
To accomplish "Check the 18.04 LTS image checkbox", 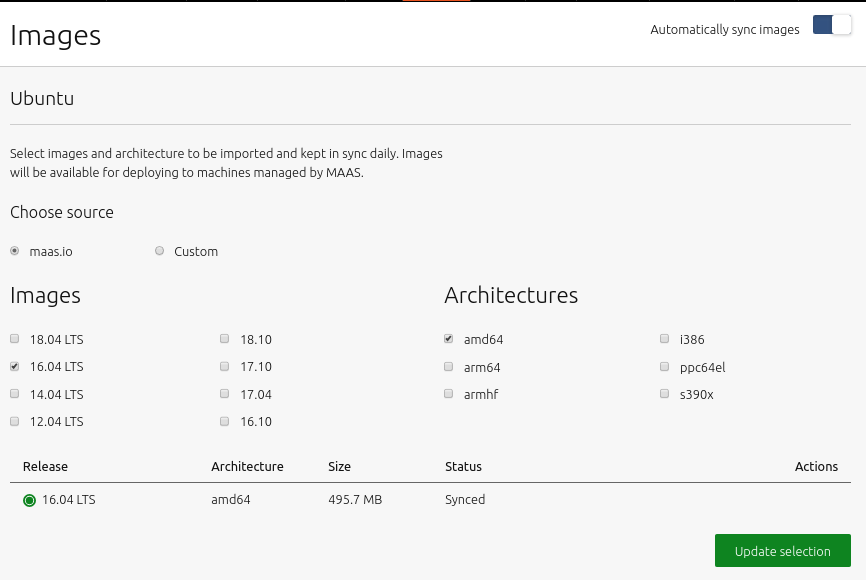I will (15, 339).
